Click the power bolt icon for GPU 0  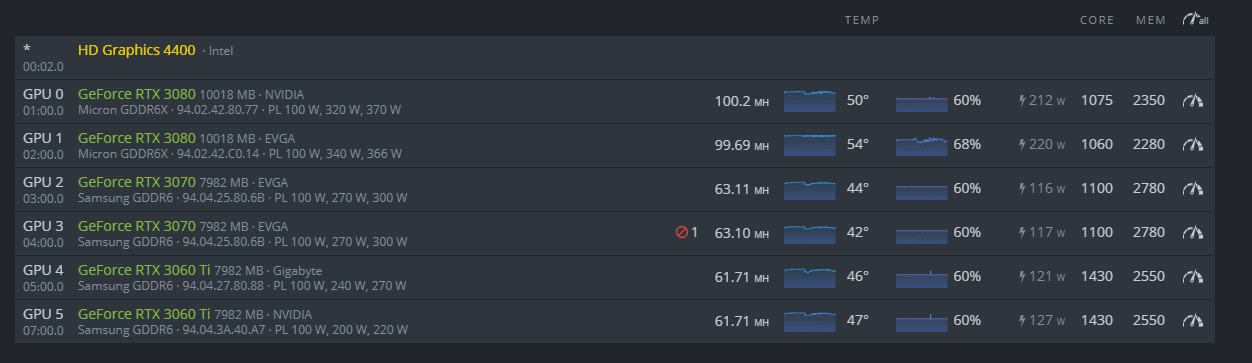1022,101
